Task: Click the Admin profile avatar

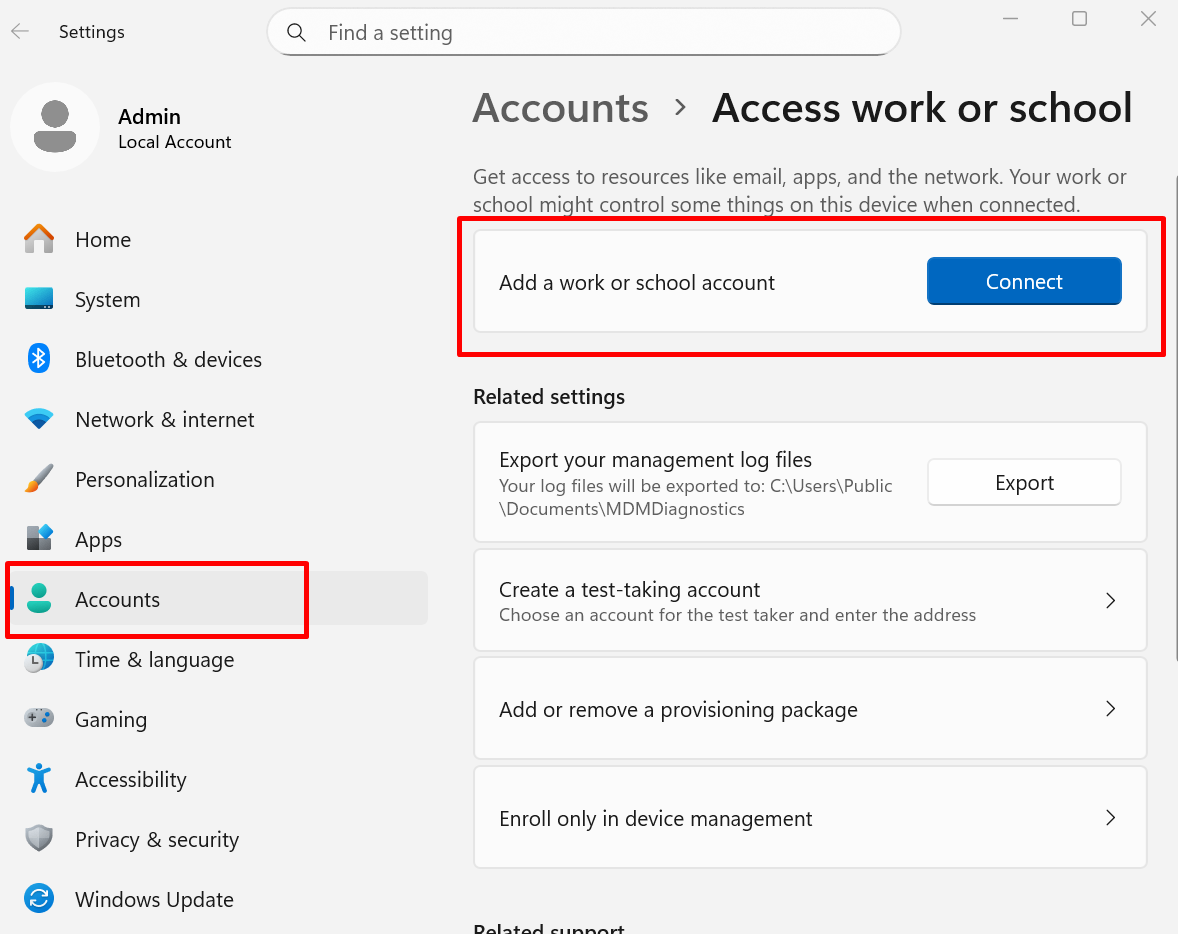Action: [x=55, y=127]
